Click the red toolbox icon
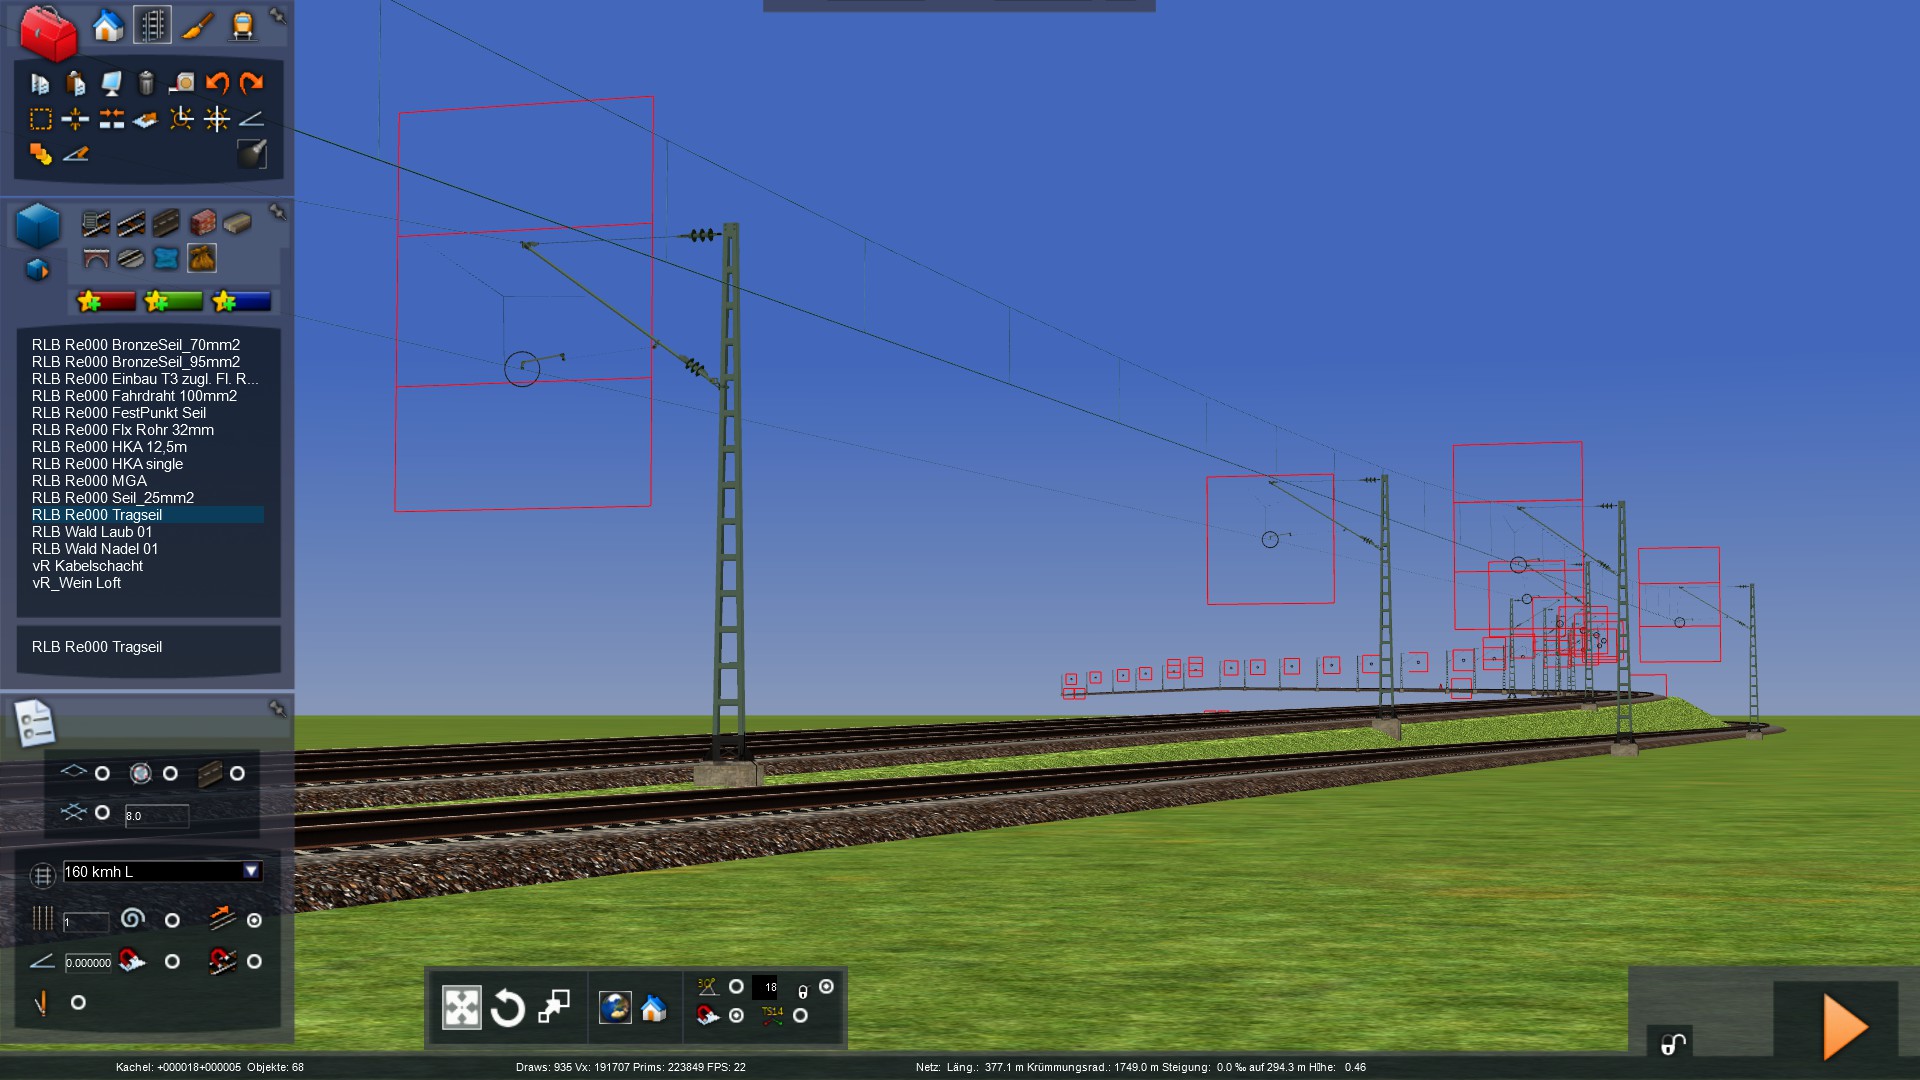The image size is (1920, 1080). [x=48, y=32]
